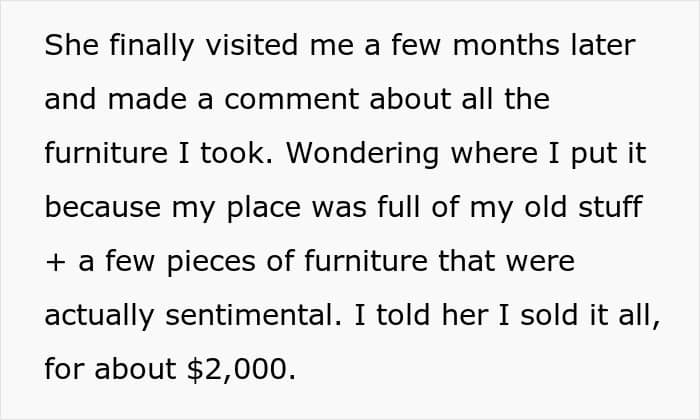This screenshot has height=420, width=700.
Task: Click the word "visited"
Action: click(x=251, y=45)
